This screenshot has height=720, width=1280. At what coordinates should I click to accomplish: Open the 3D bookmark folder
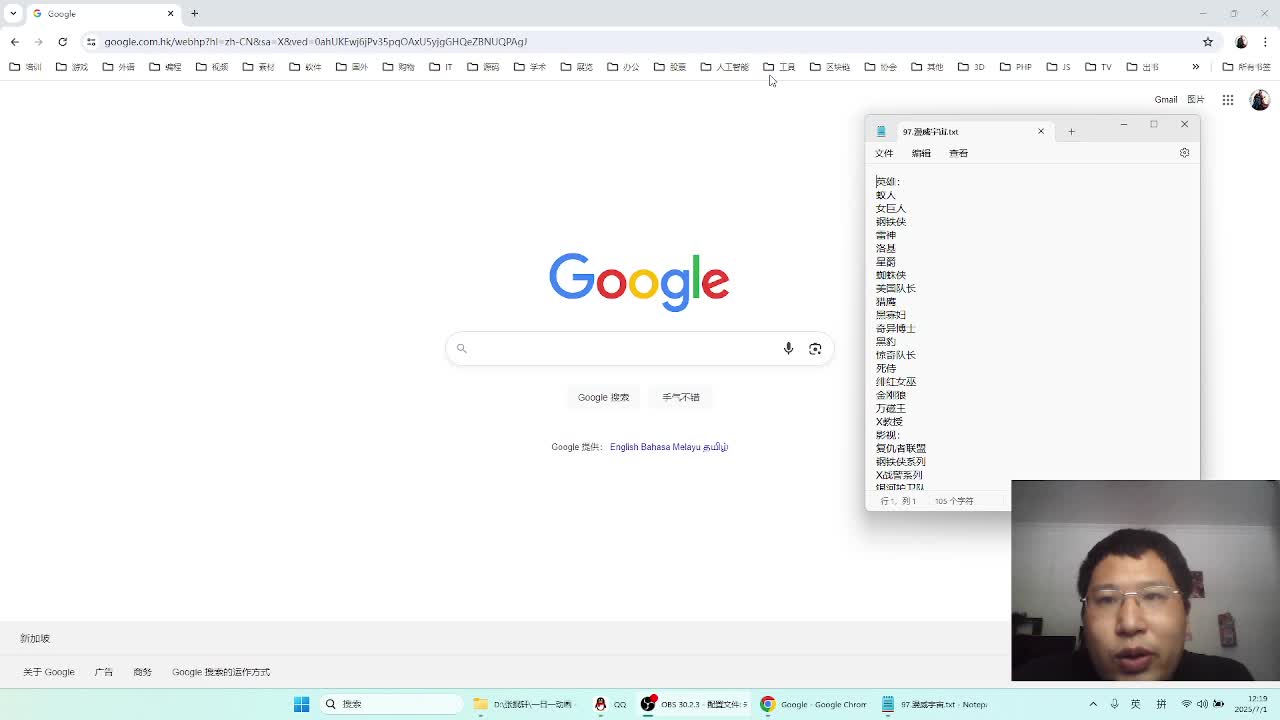pyautogui.click(x=971, y=67)
